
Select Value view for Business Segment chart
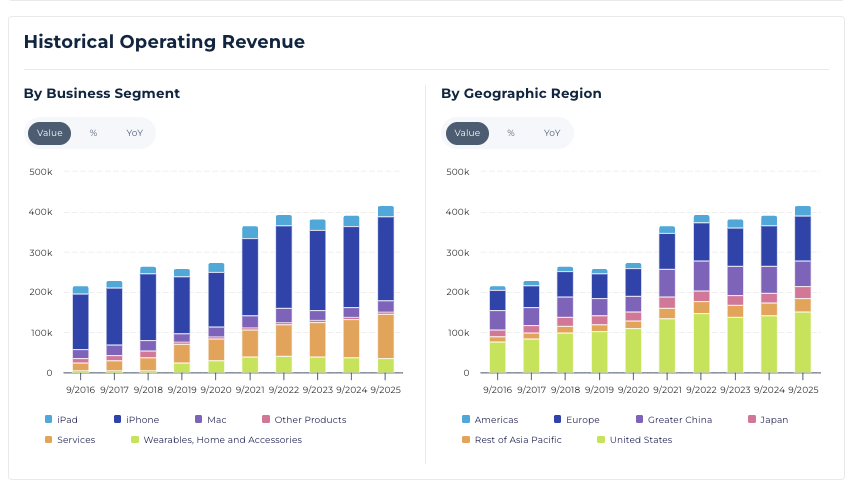(x=50, y=133)
